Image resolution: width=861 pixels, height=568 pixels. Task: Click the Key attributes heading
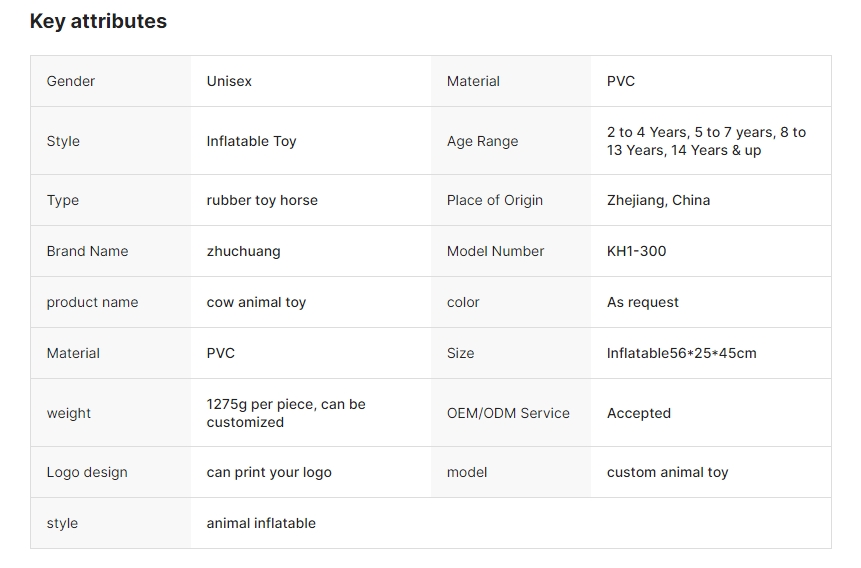[x=98, y=21]
